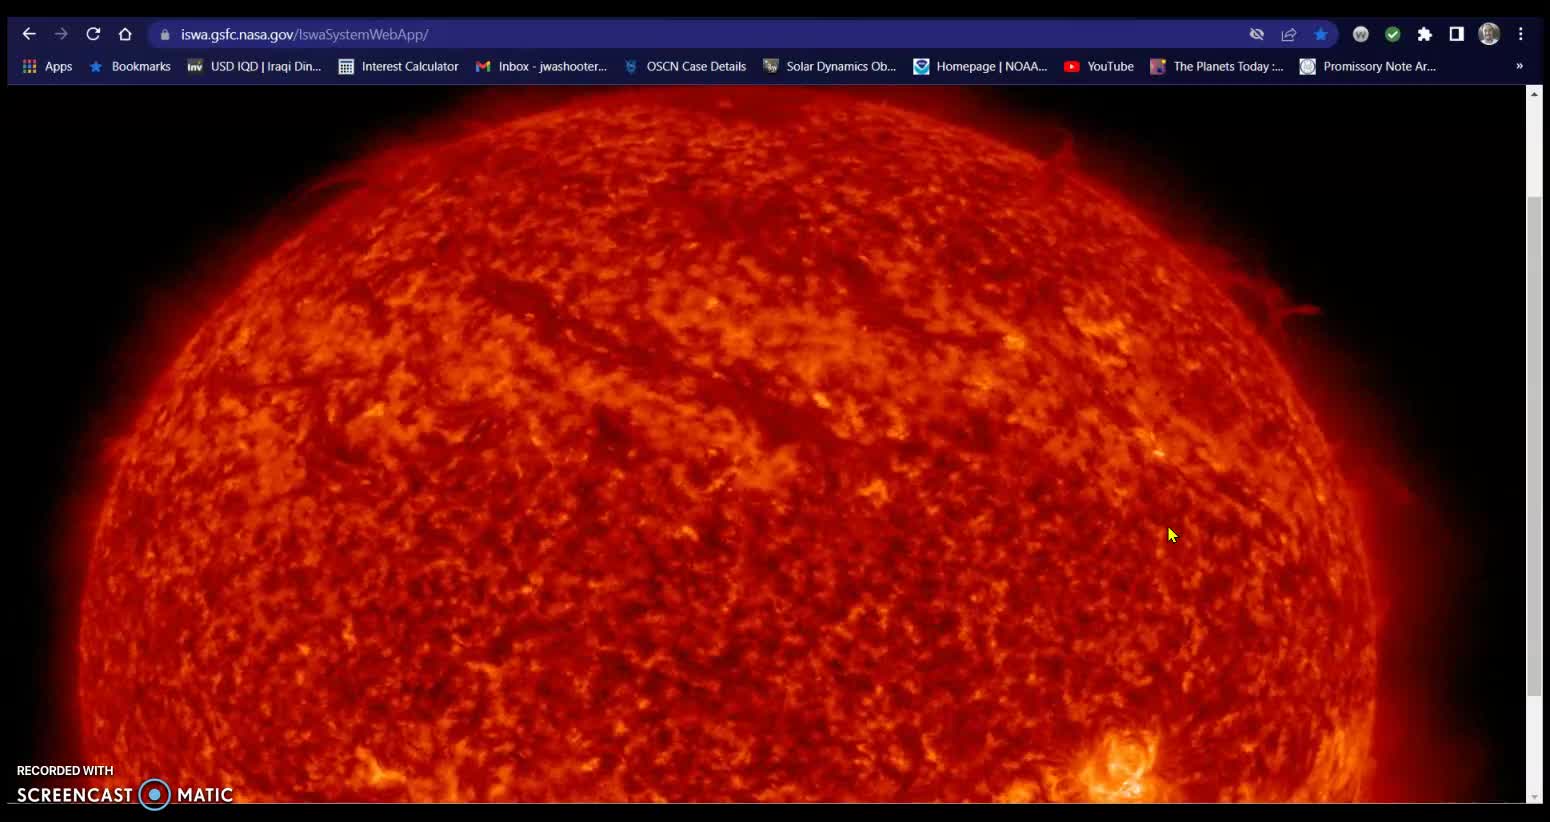Show more bookmarks with double chevron
Viewport: 1550px width, 822px height.
point(1519,66)
